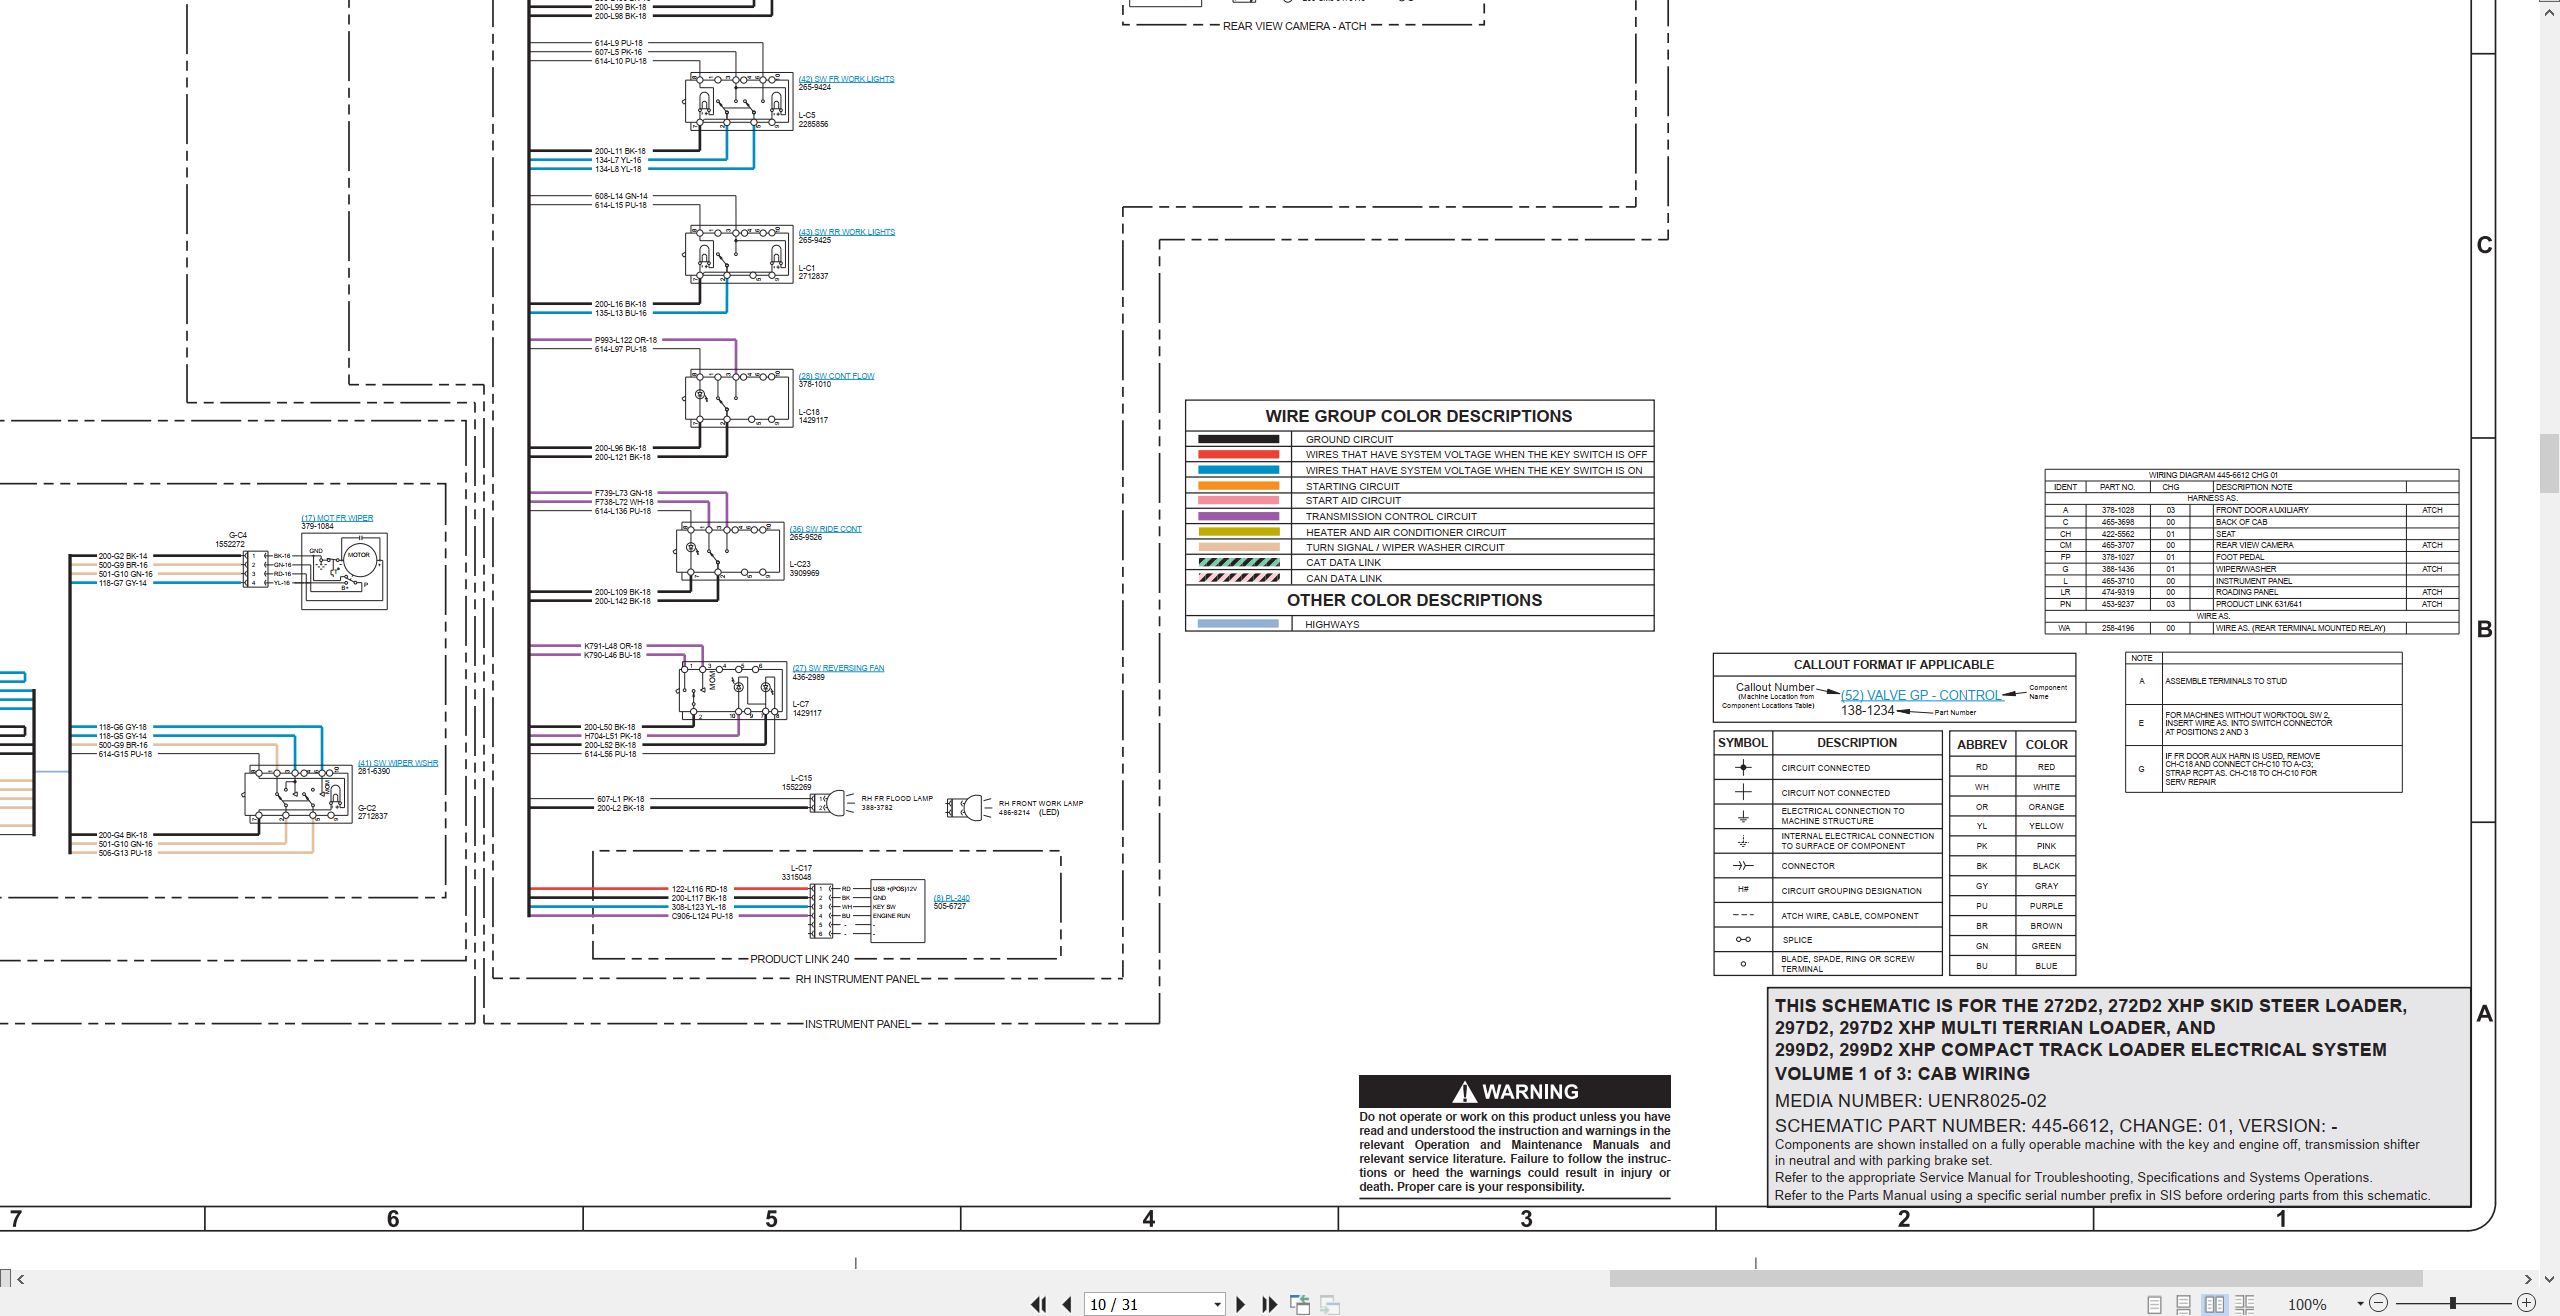
Task: Click the zoom slider handle
Action: (2453, 1303)
